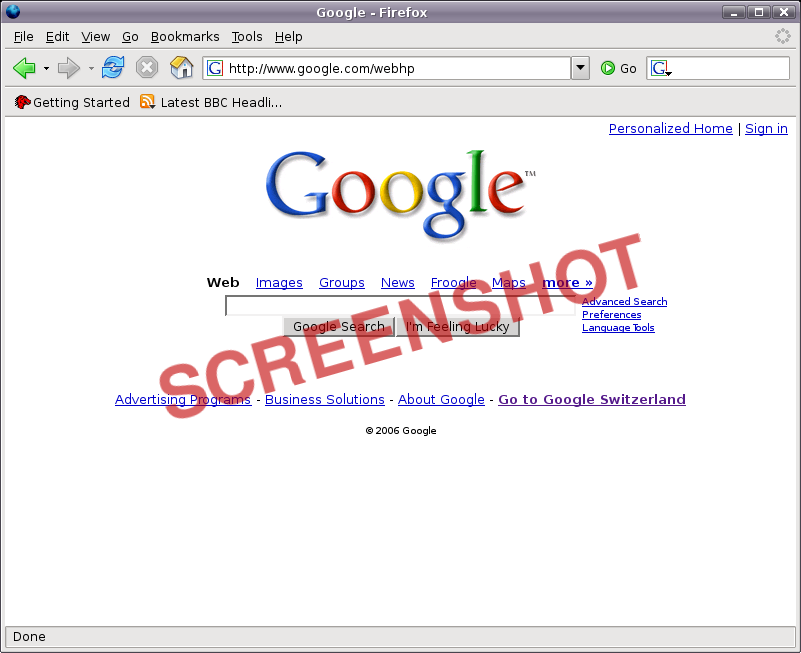Open the Advanced Search link

click(x=624, y=301)
